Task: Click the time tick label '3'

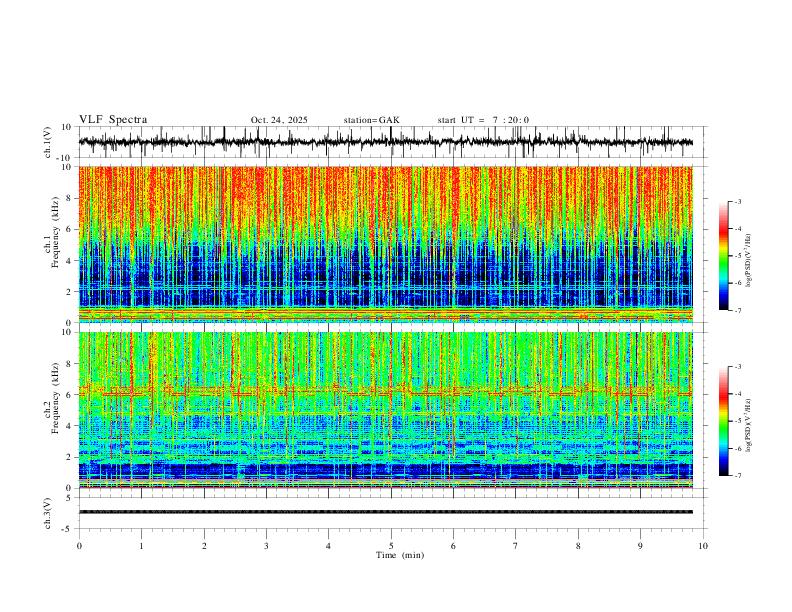Action: [266, 546]
